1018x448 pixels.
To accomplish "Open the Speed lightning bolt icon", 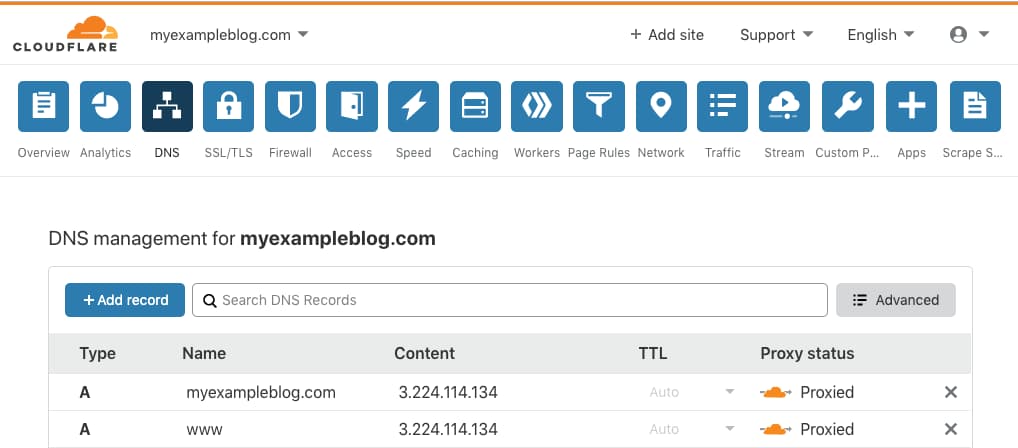I will tap(414, 106).
